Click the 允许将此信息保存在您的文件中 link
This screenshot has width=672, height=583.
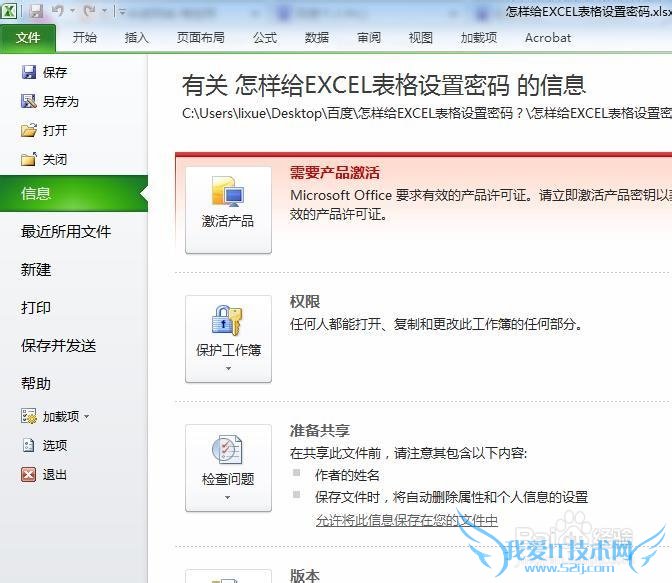[x=407, y=520]
